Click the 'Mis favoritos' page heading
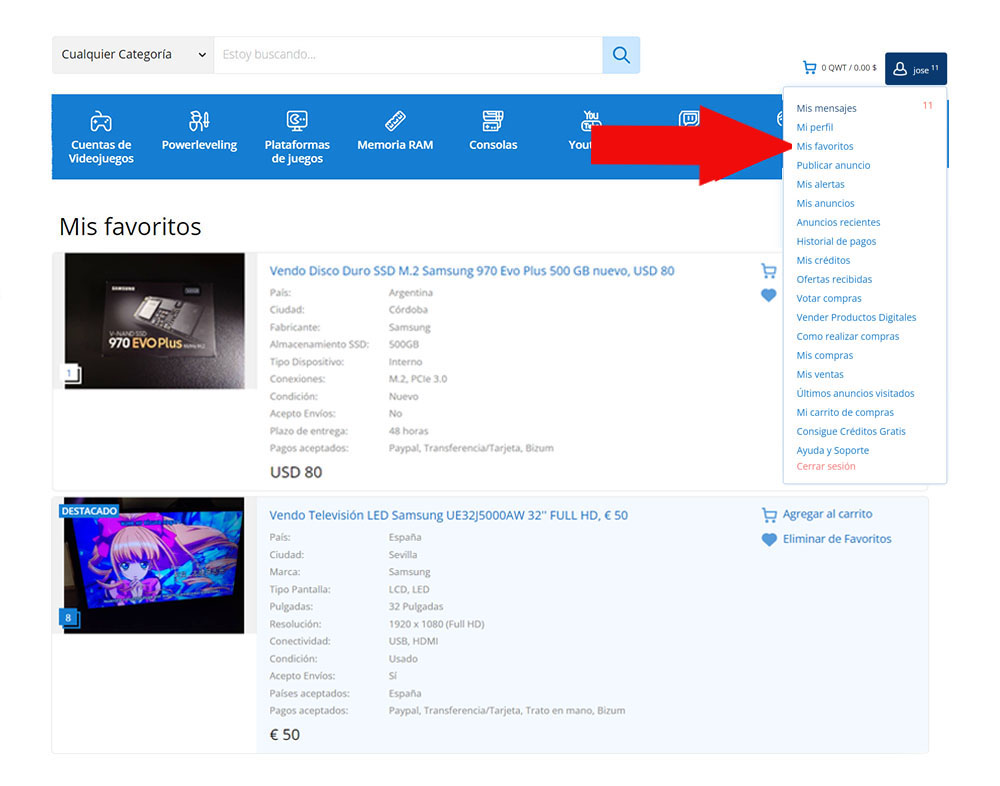Viewport: 1000px width, 786px height. (130, 227)
